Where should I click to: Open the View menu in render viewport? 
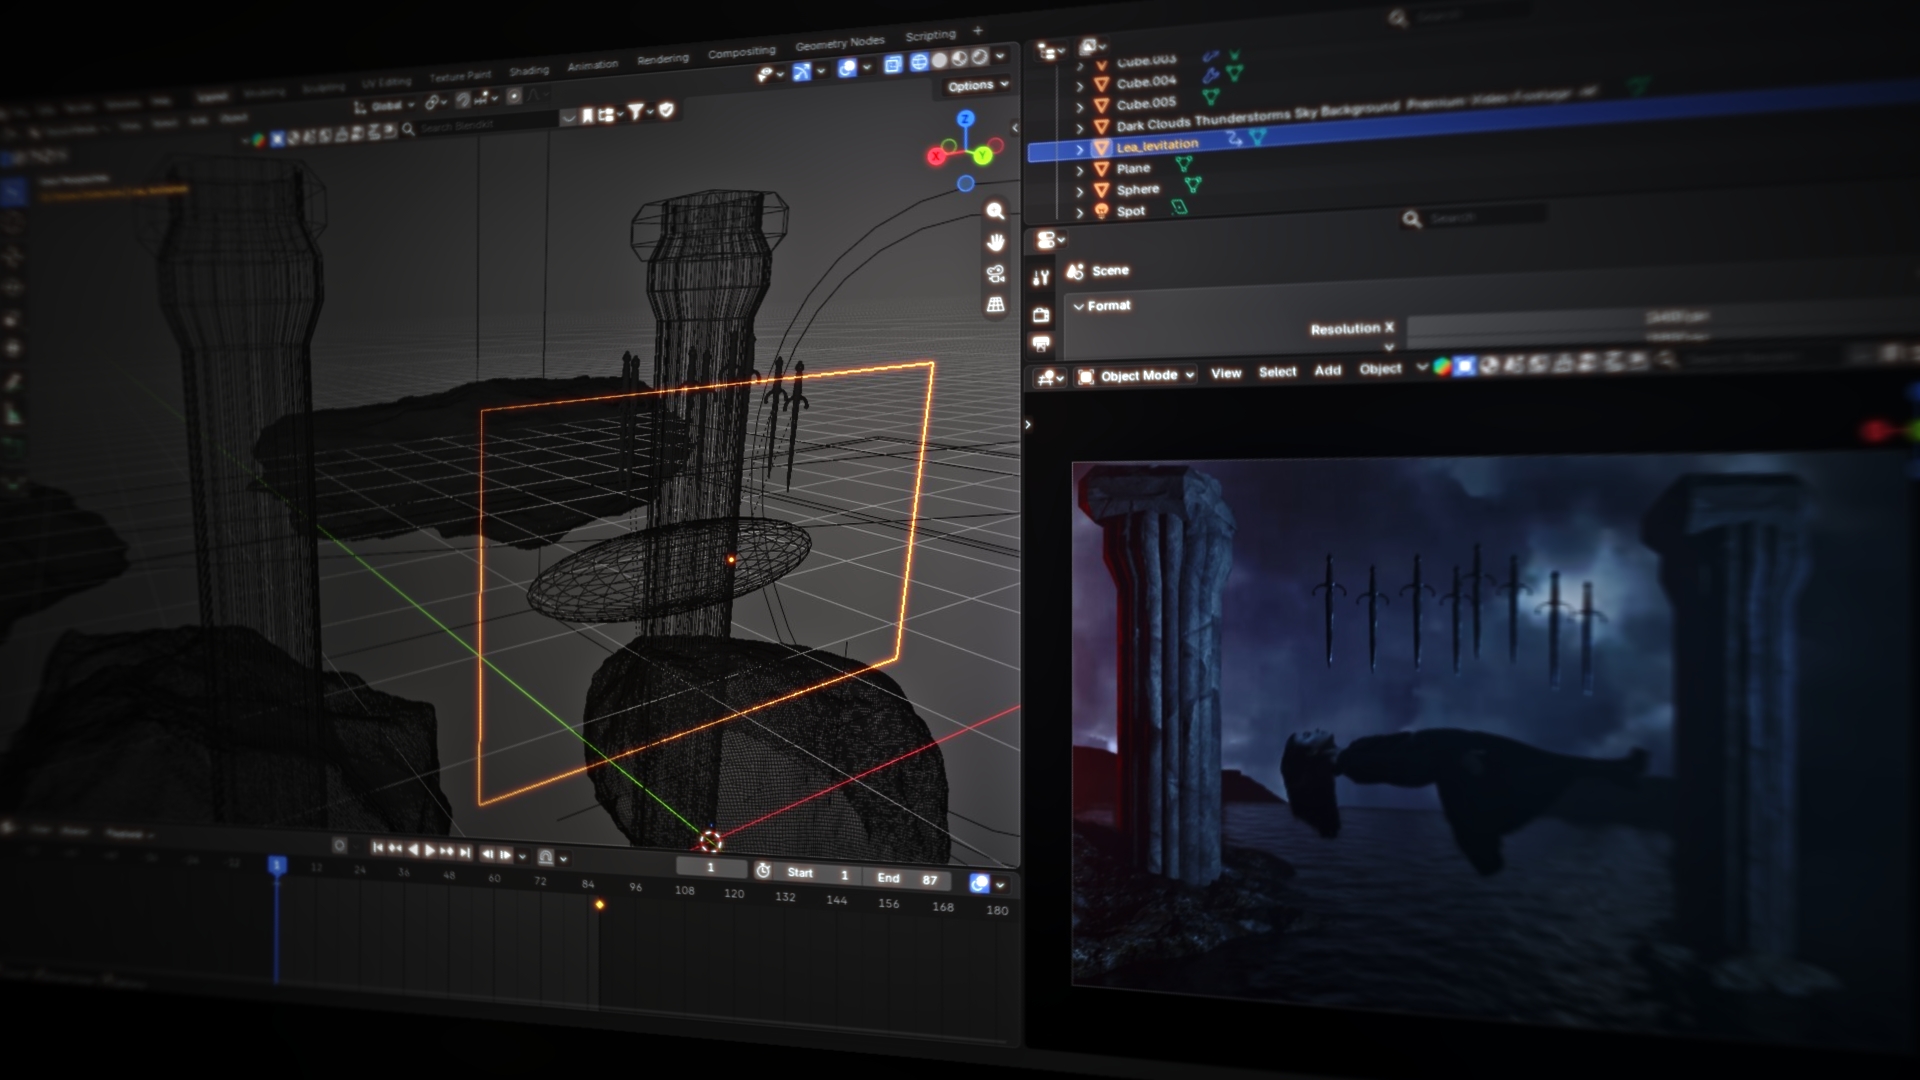(x=1226, y=373)
